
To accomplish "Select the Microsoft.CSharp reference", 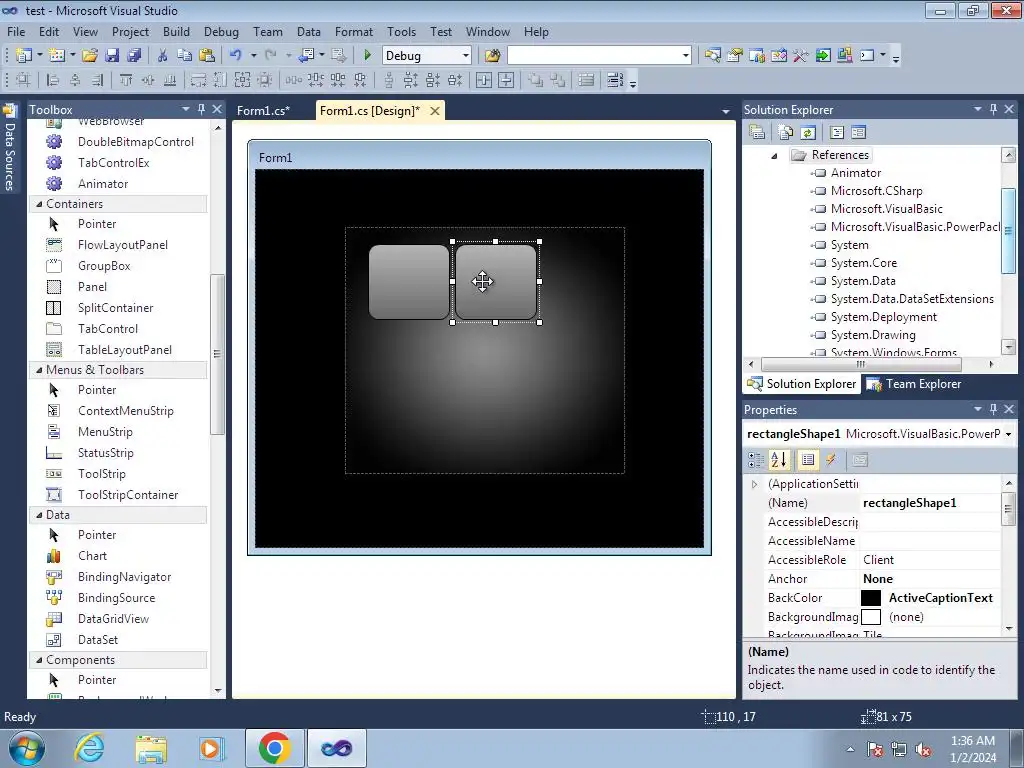I will click(876, 191).
